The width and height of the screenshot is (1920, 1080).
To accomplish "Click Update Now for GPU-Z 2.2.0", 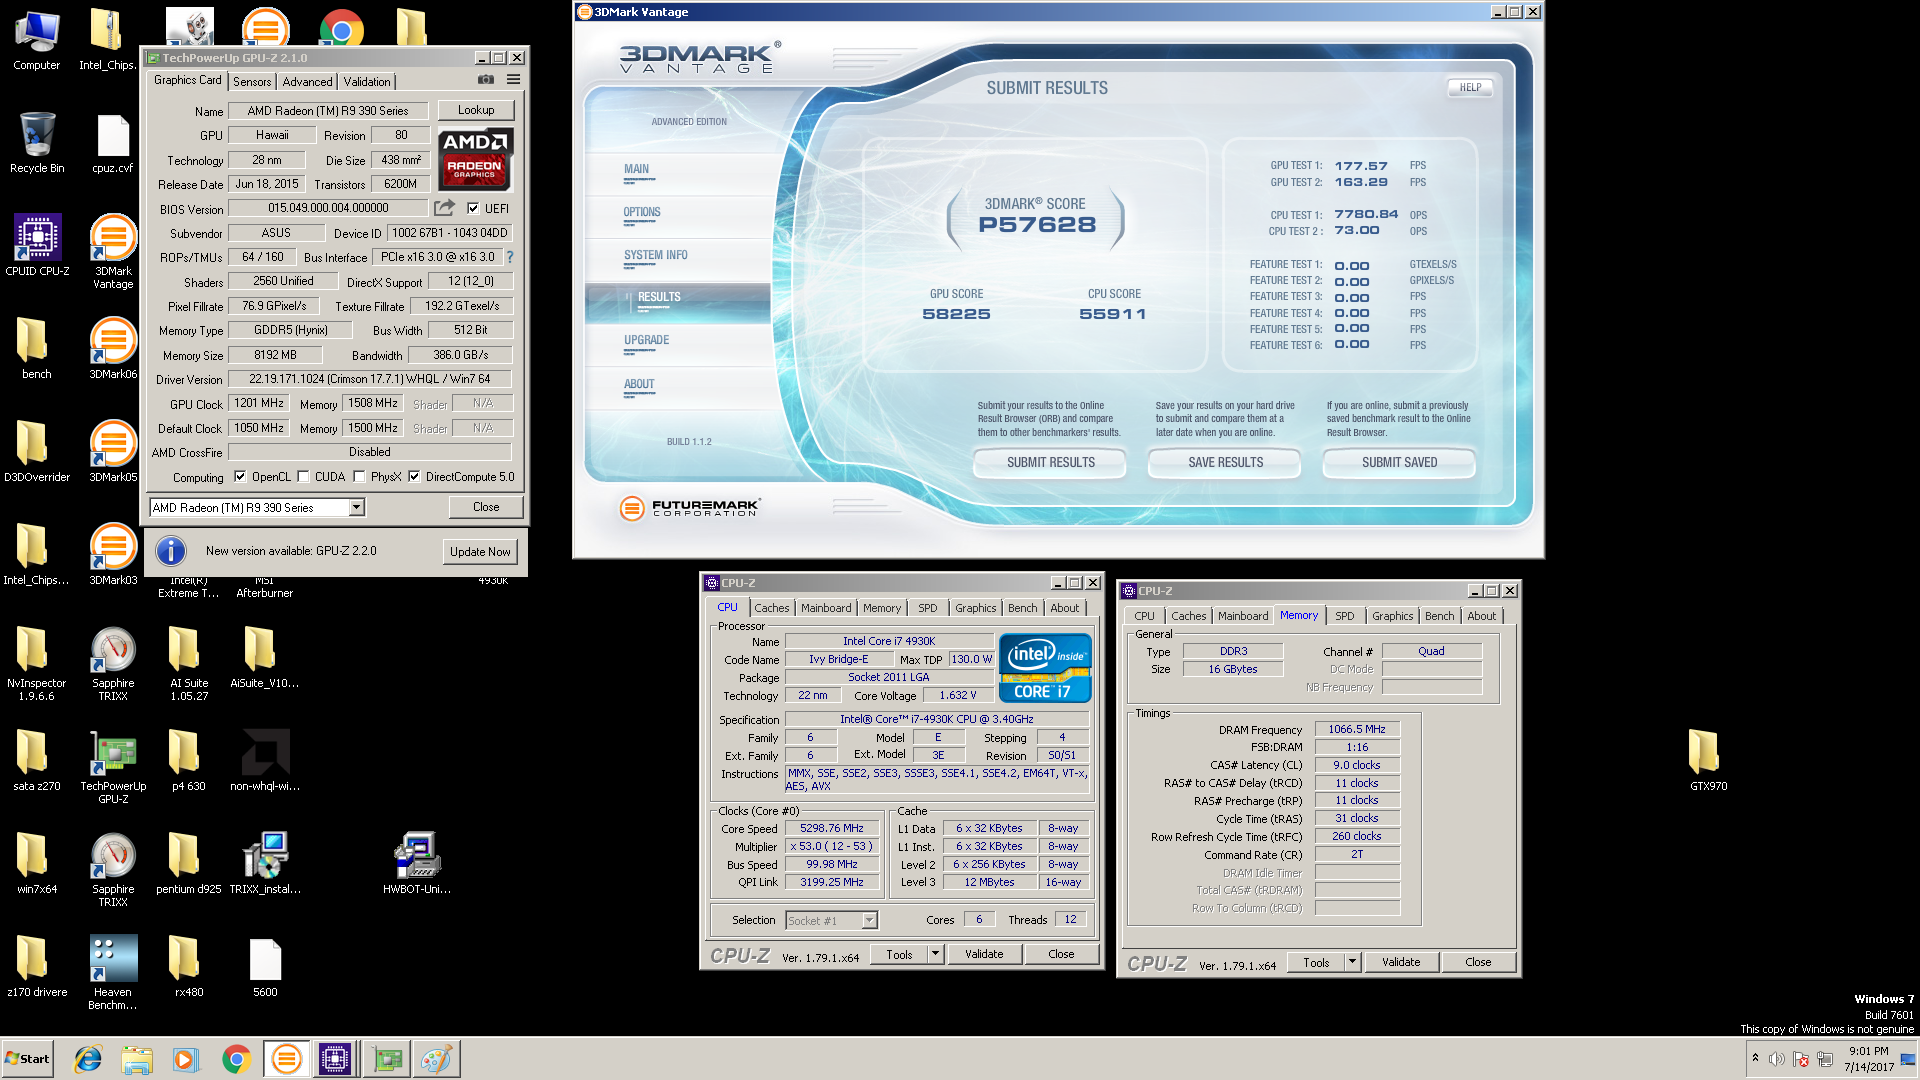I will pos(480,551).
